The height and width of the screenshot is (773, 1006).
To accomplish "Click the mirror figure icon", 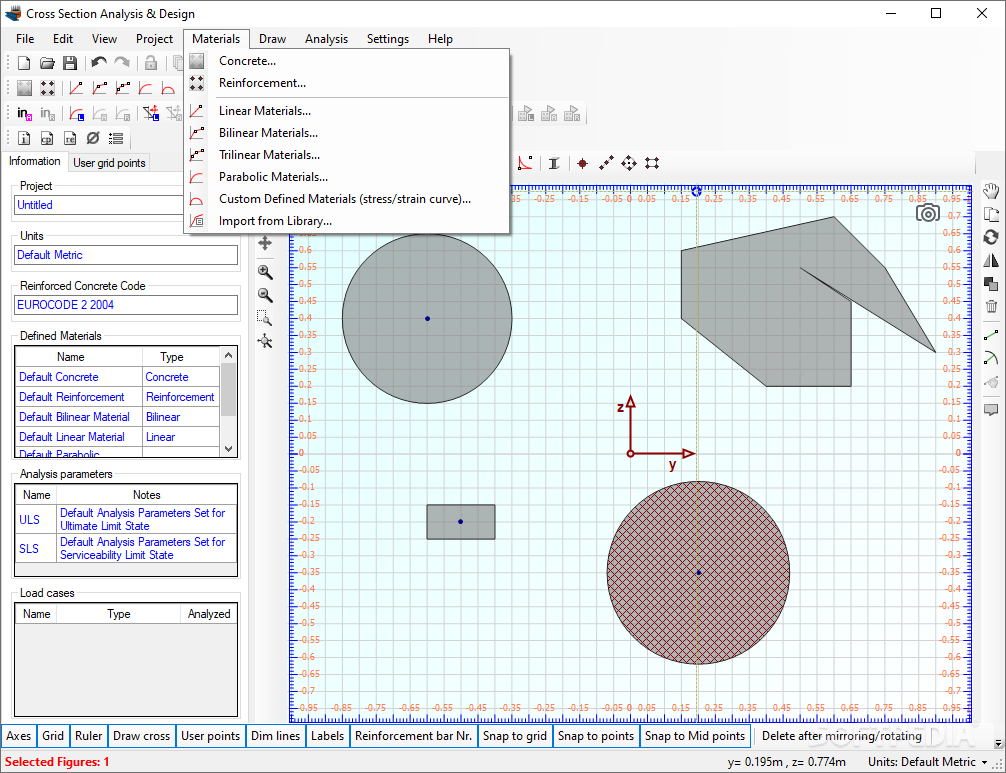I will (x=991, y=260).
